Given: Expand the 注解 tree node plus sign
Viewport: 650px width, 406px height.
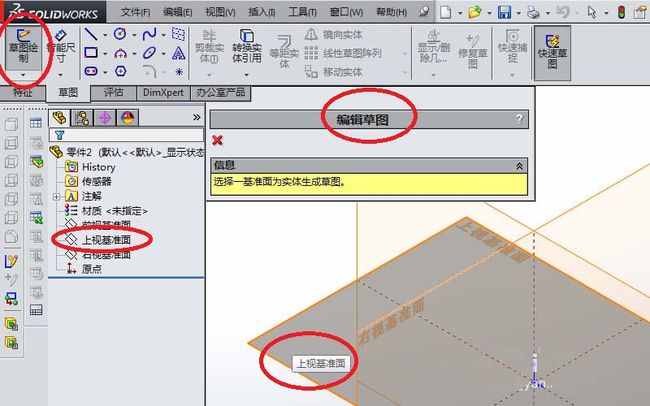Looking at the screenshot, I should (56, 197).
